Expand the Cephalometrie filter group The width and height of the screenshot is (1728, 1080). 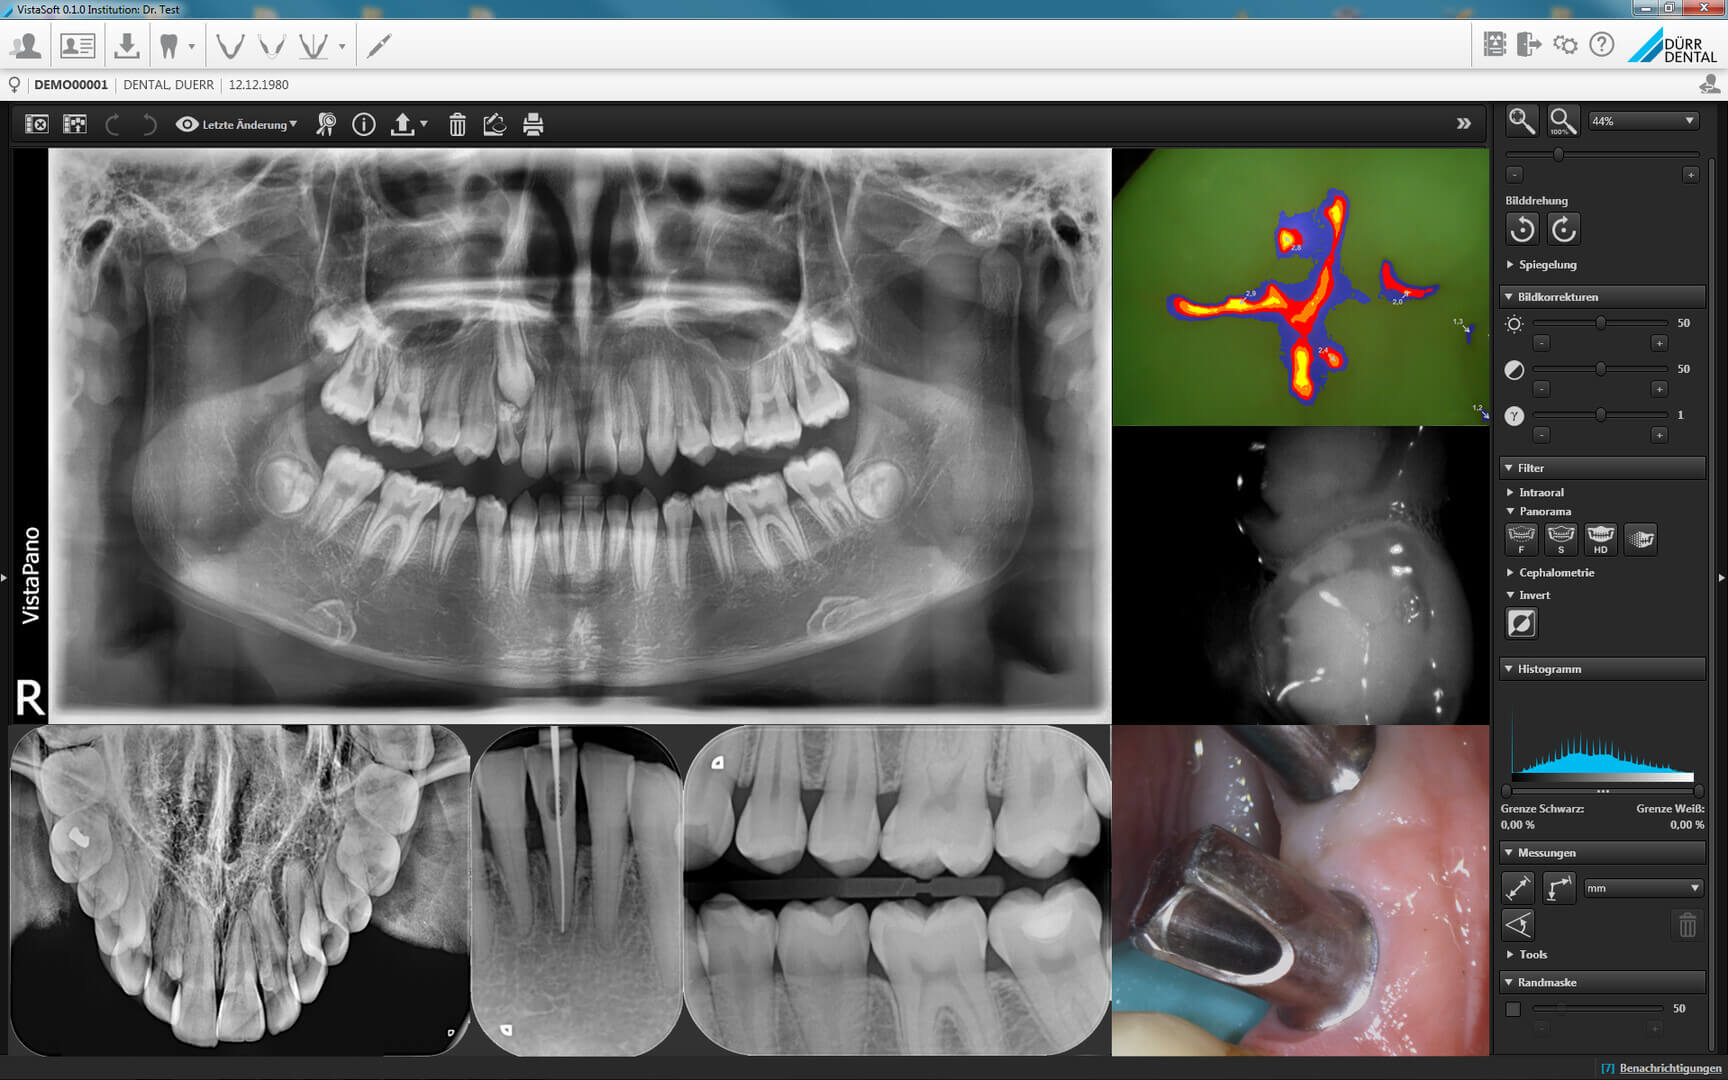click(x=1555, y=573)
